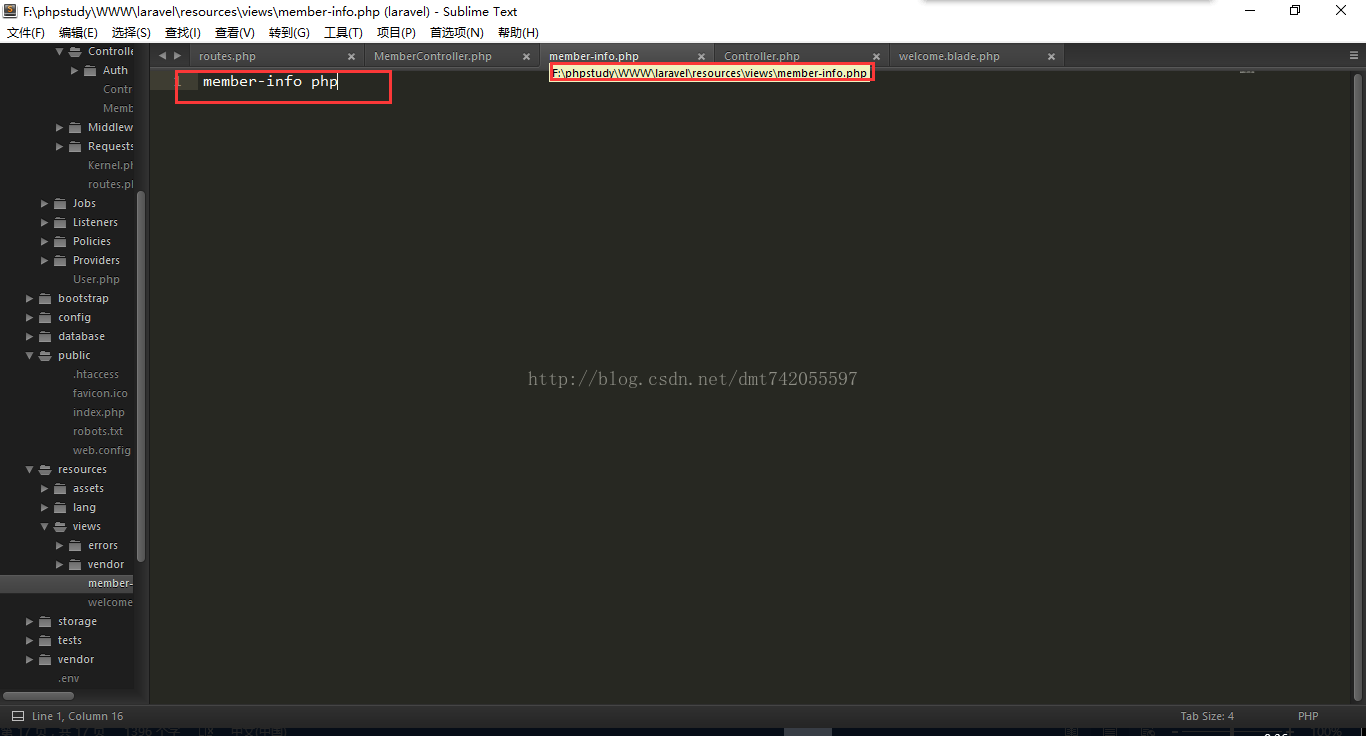Collapse the resources folder arrow
The image size is (1366, 736).
pyautogui.click(x=30, y=469)
